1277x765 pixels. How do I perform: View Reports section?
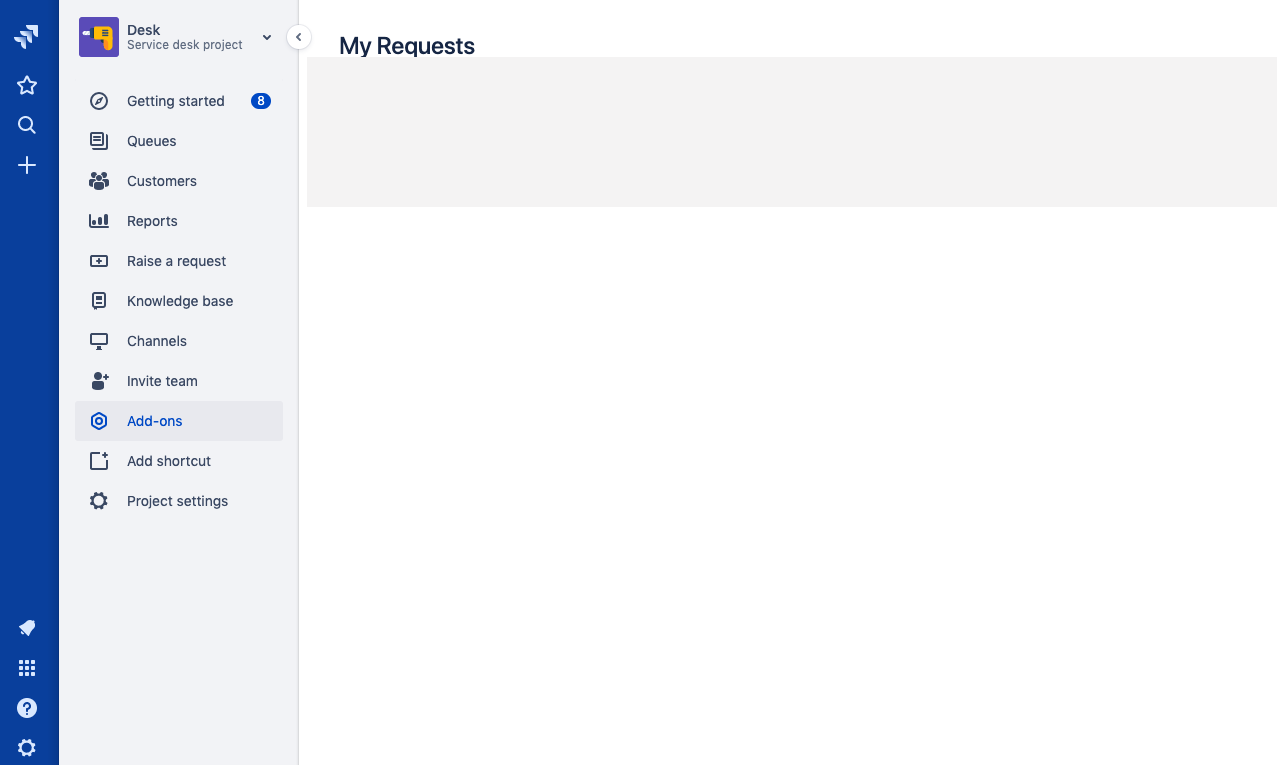[152, 221]
